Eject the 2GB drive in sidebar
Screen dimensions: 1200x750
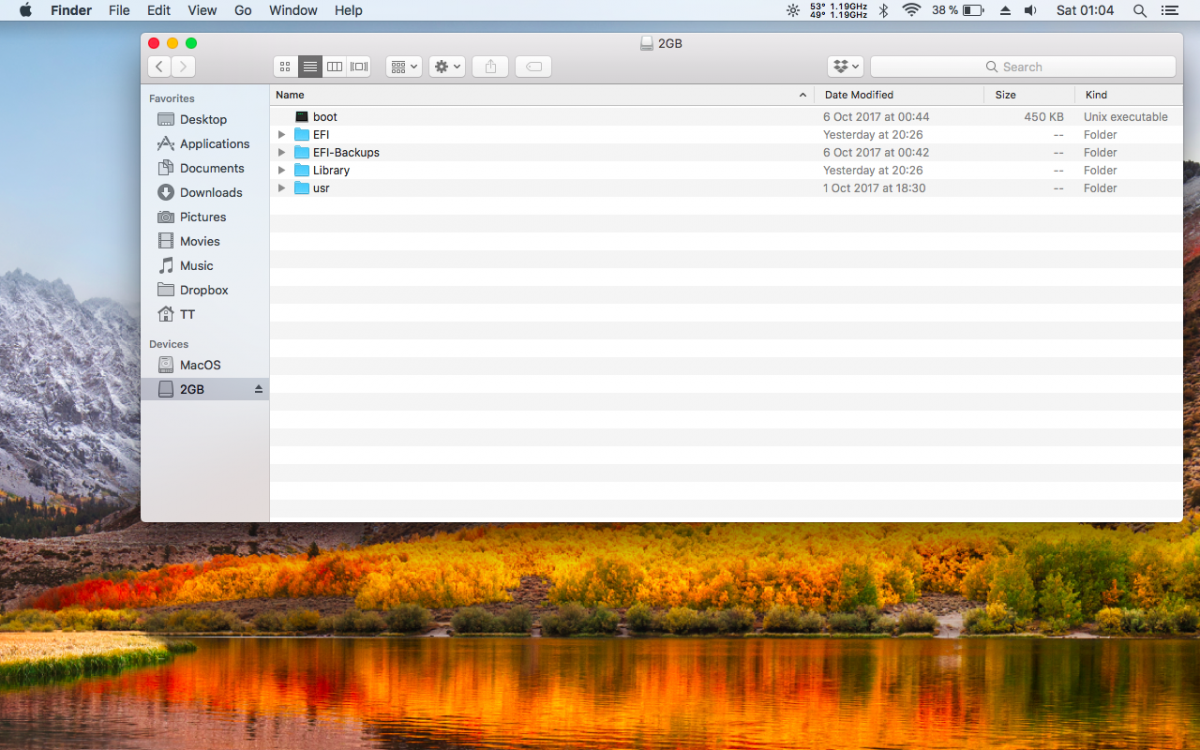pos(258,389)
